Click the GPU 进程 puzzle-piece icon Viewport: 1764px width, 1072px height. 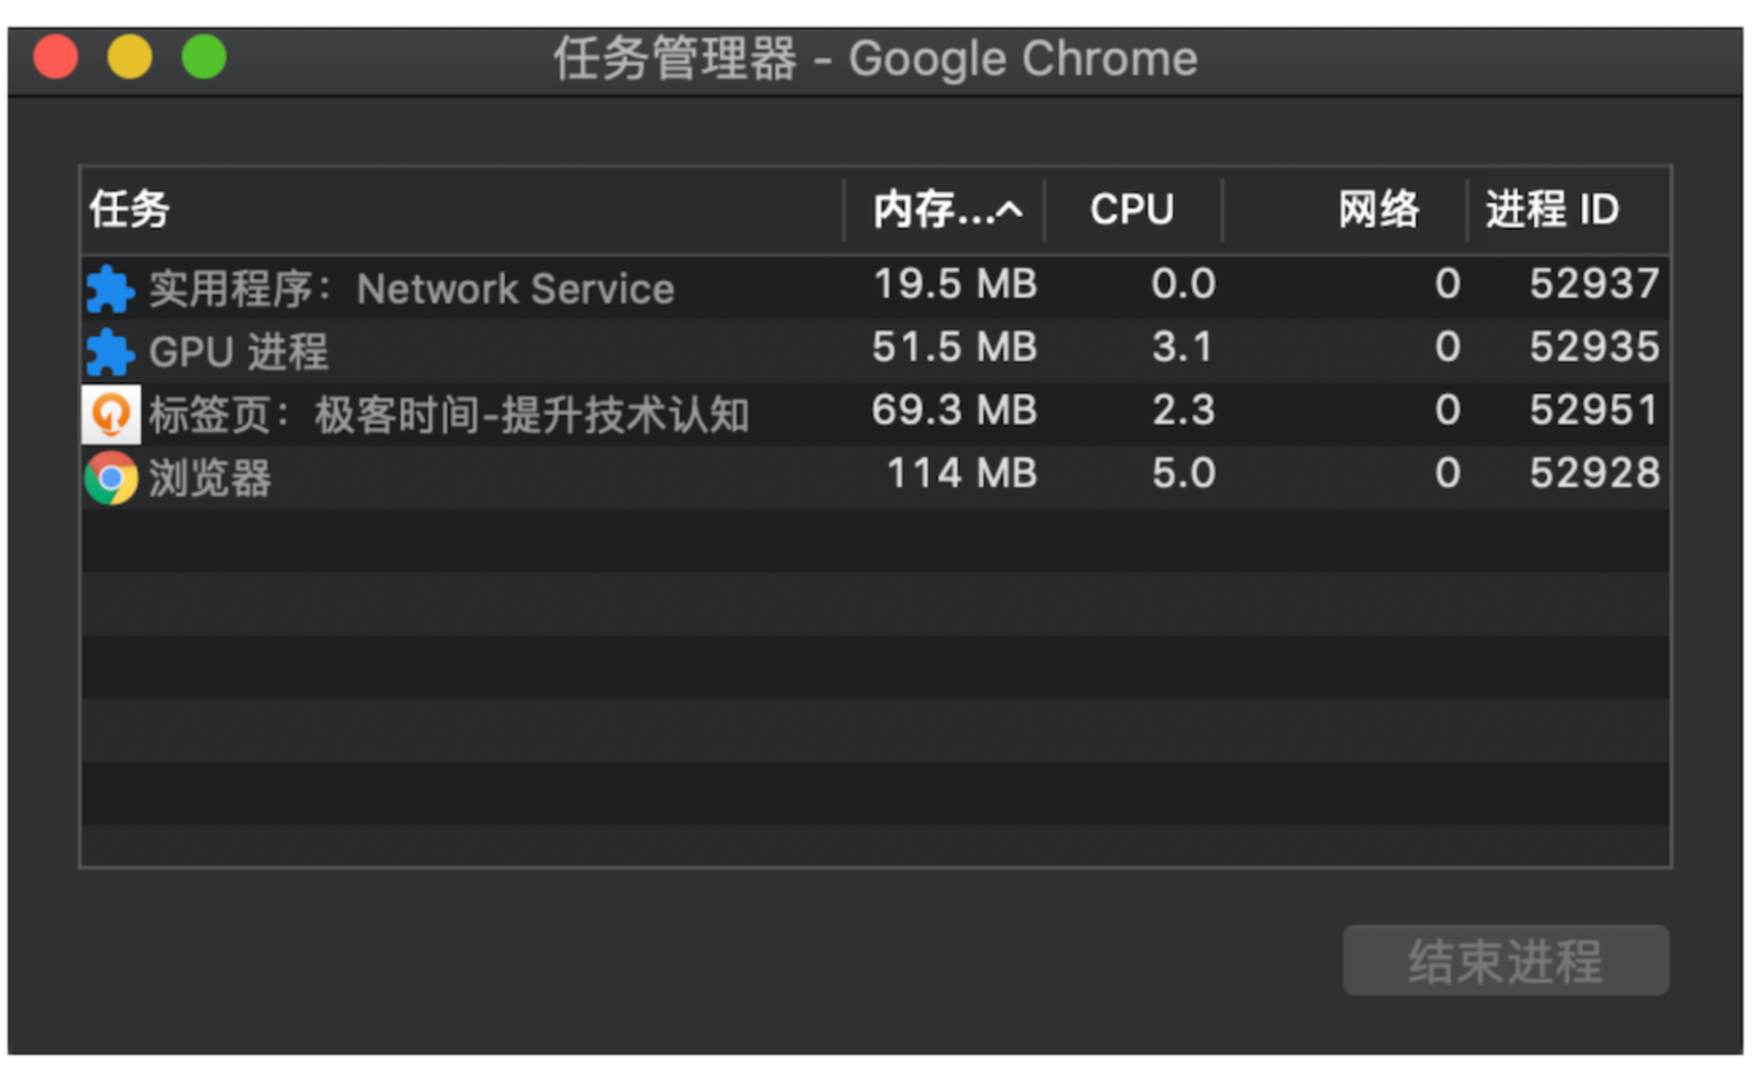tap(109, 352)
